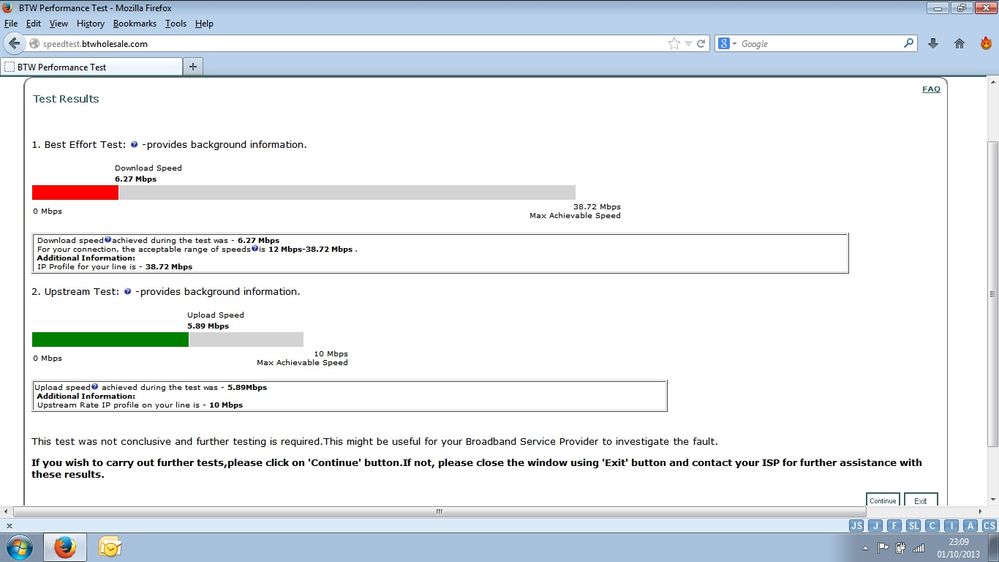Open the File menu
The height and width of the screenshot is (562, 999).
pyautogui.click(x=11, y=24)
